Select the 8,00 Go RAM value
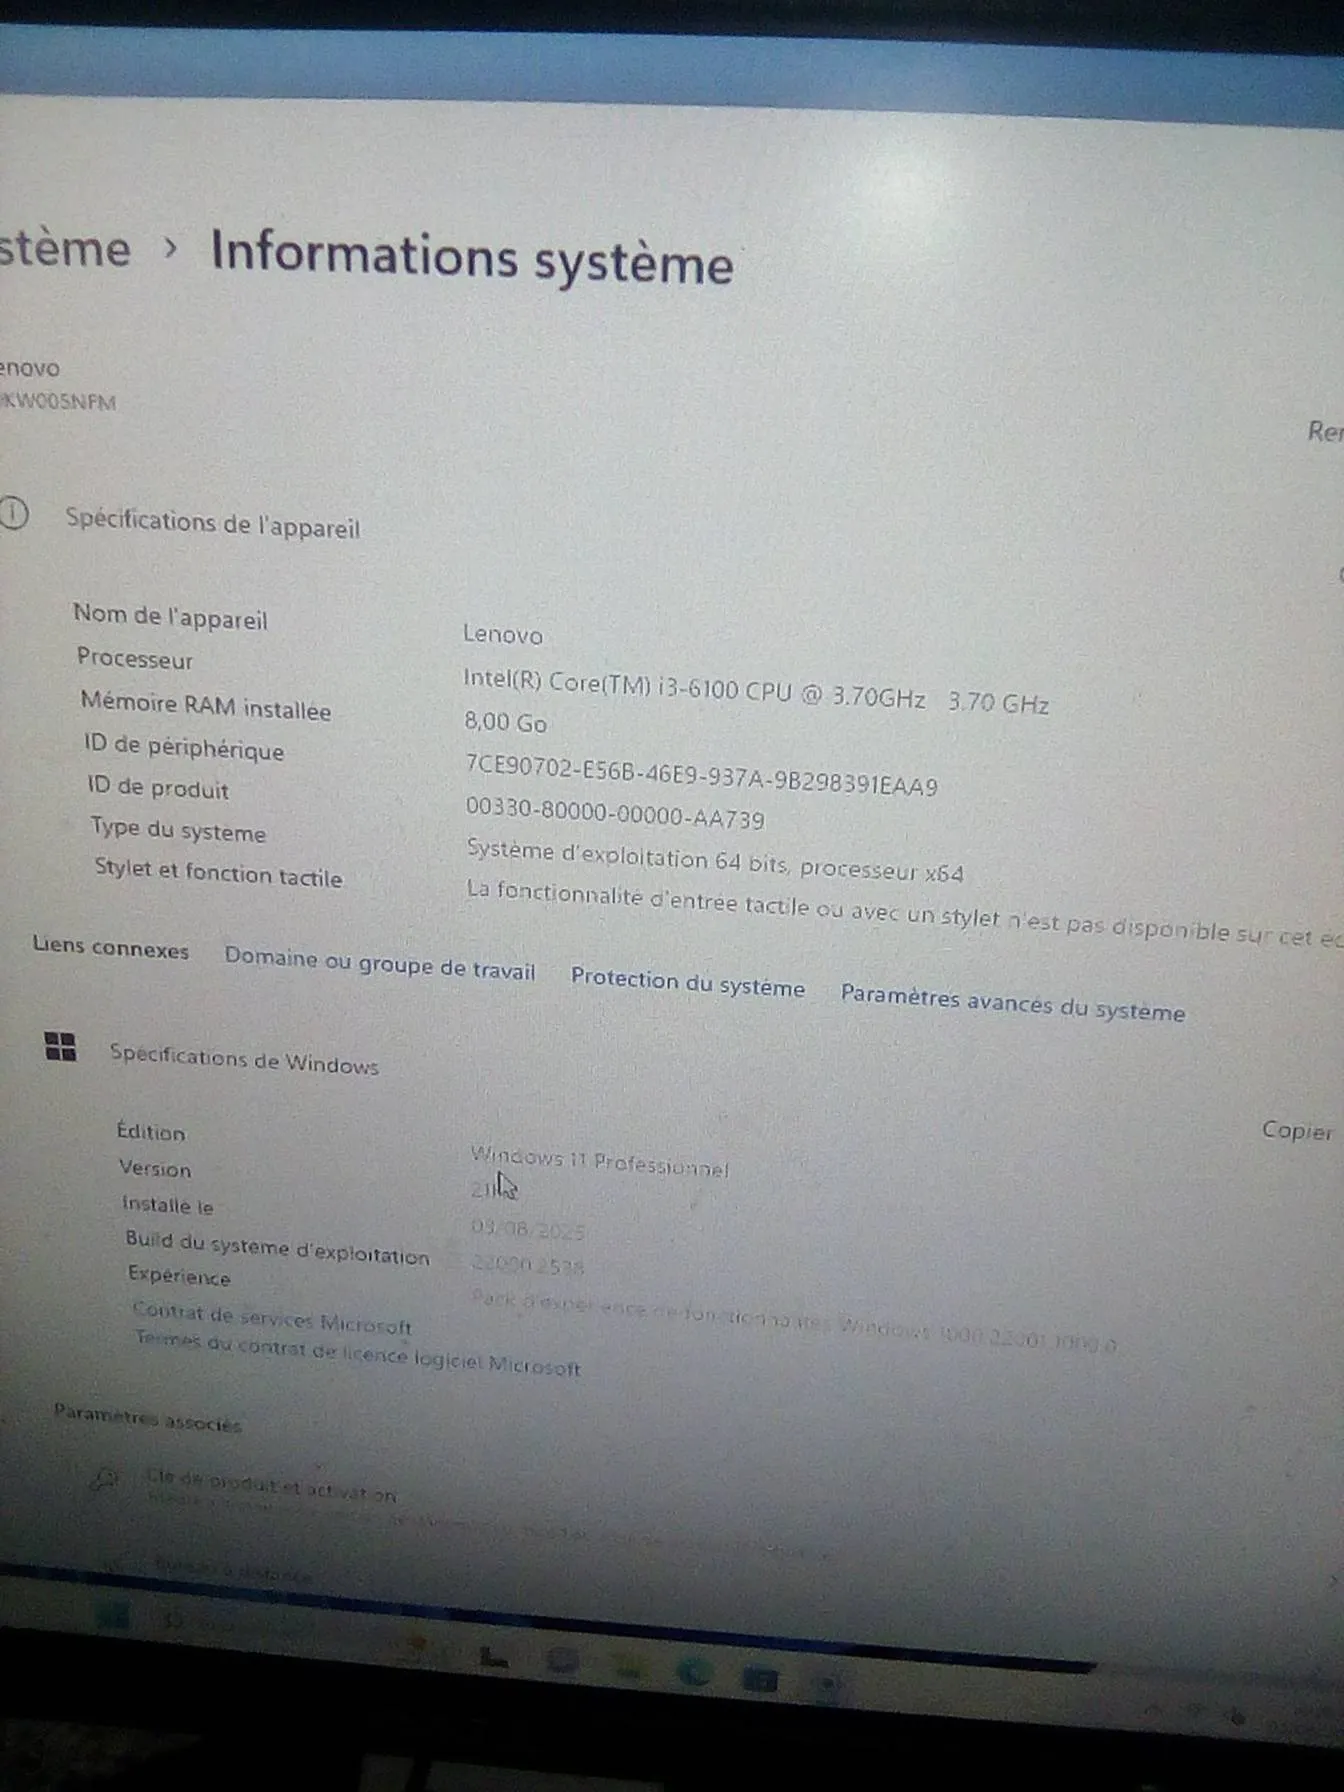1344x1792 pixels. tap(505, 721)
